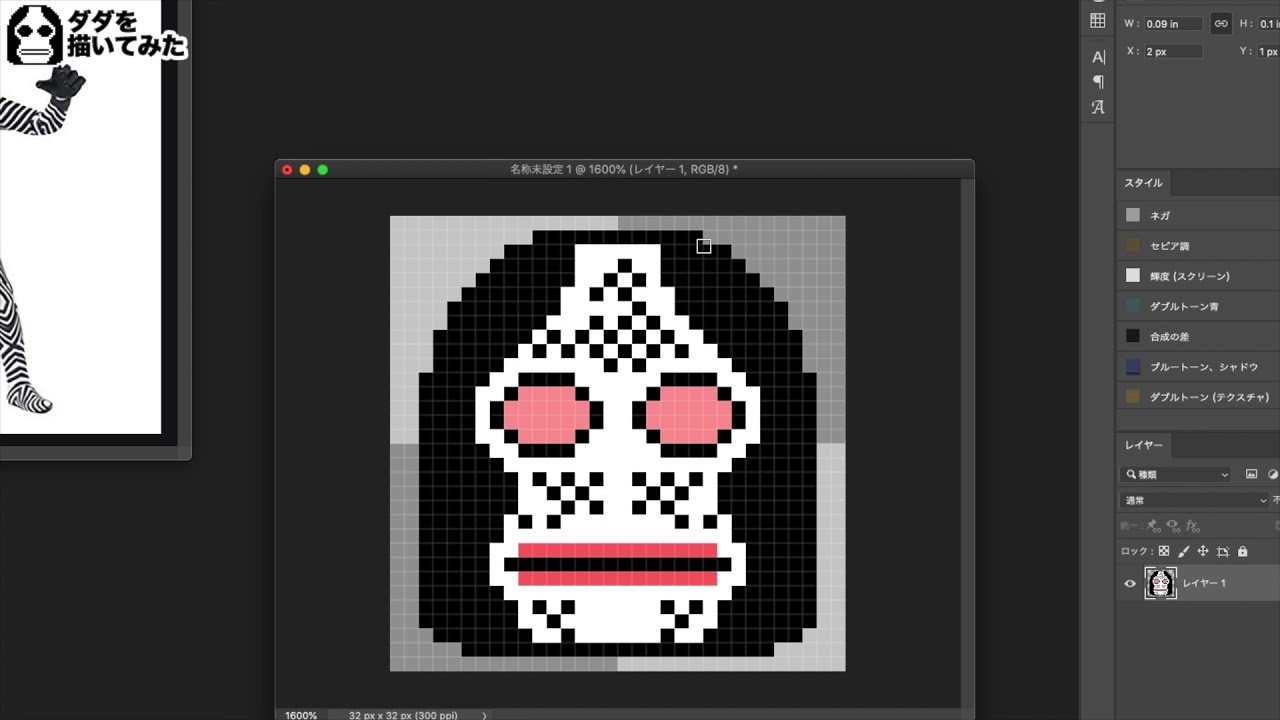Click the X position input field
1280x720 pixels.
pos(1173,51)
